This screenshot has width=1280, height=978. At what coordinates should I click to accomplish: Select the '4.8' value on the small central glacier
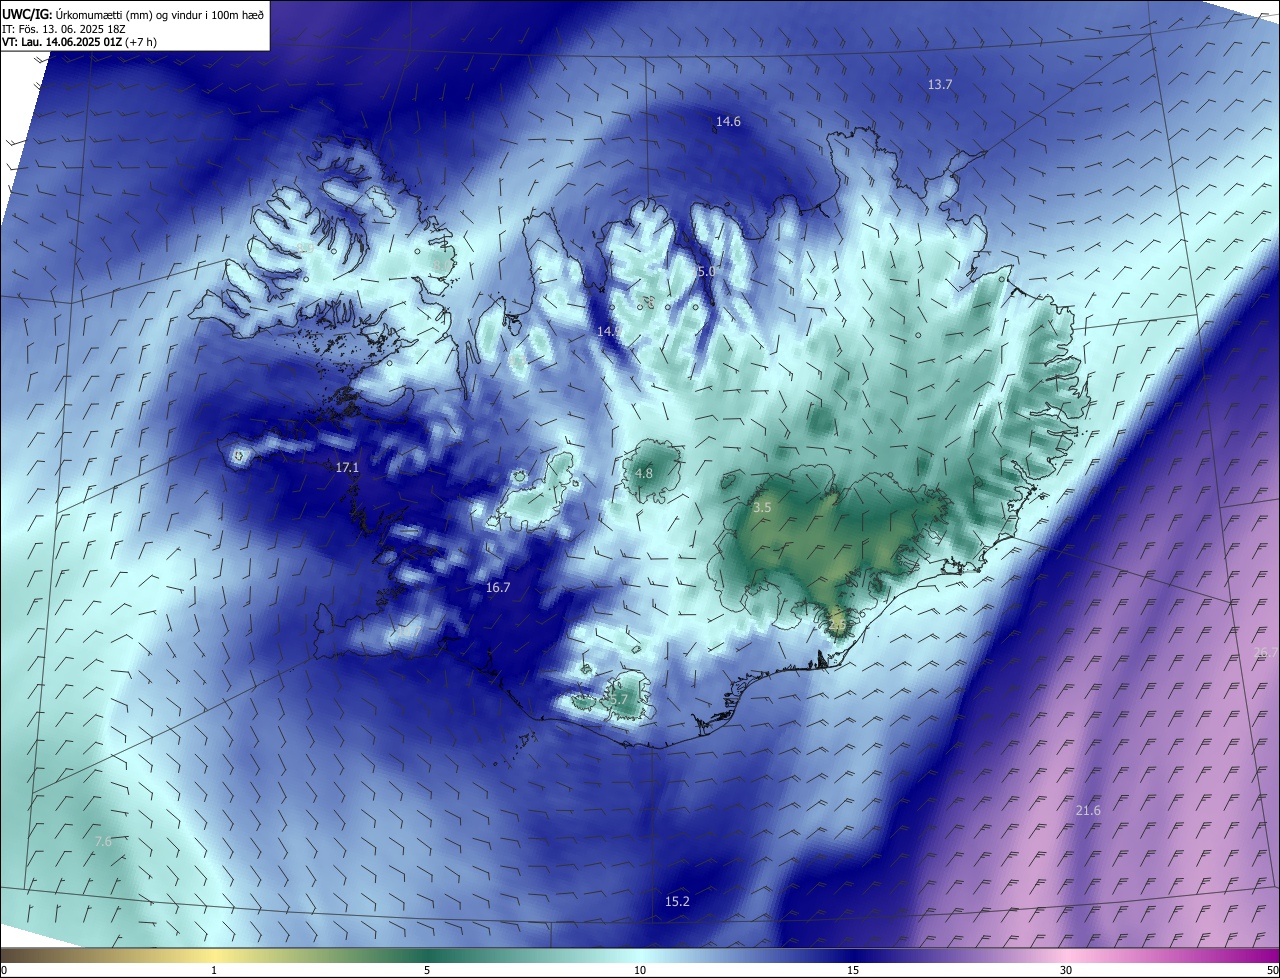(644, 474)
